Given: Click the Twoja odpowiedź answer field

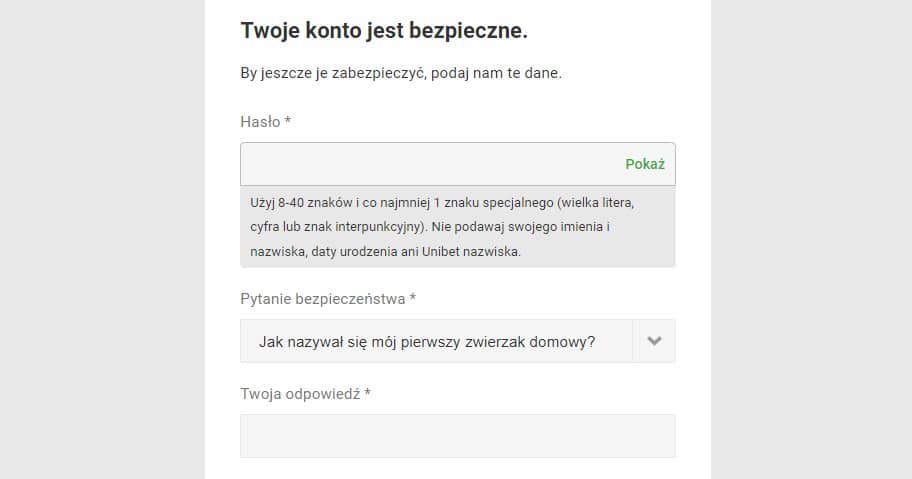Looking at the screenshot, I should (x=457, y=436).
